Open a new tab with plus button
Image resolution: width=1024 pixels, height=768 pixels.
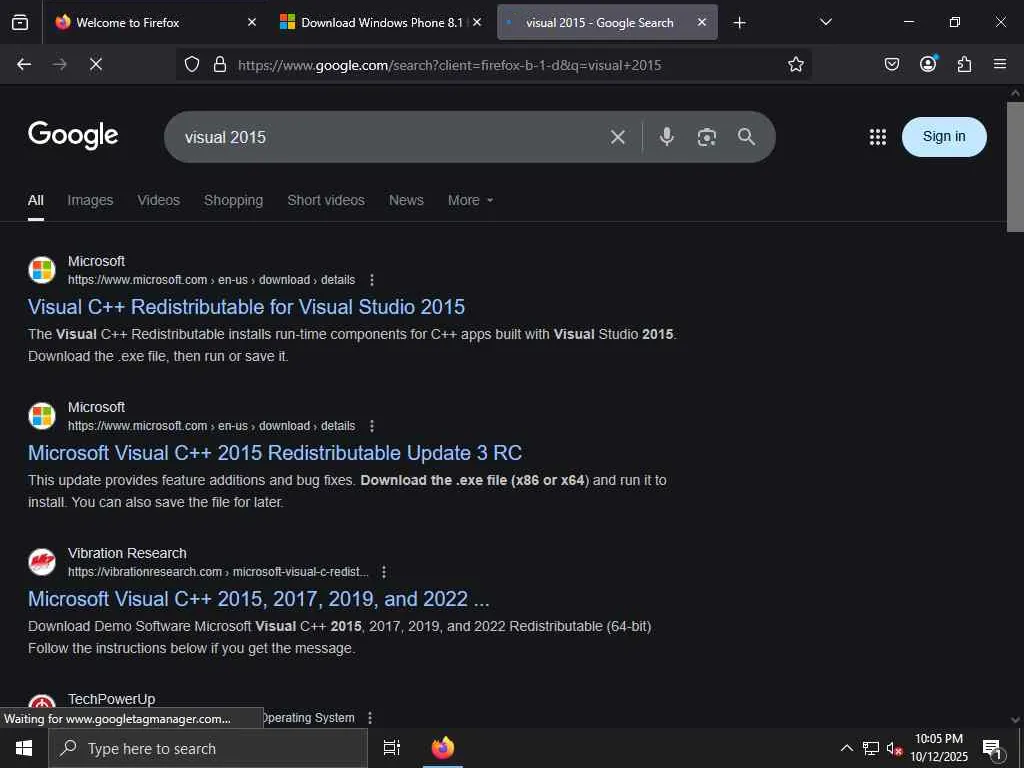tap(739, 23)
